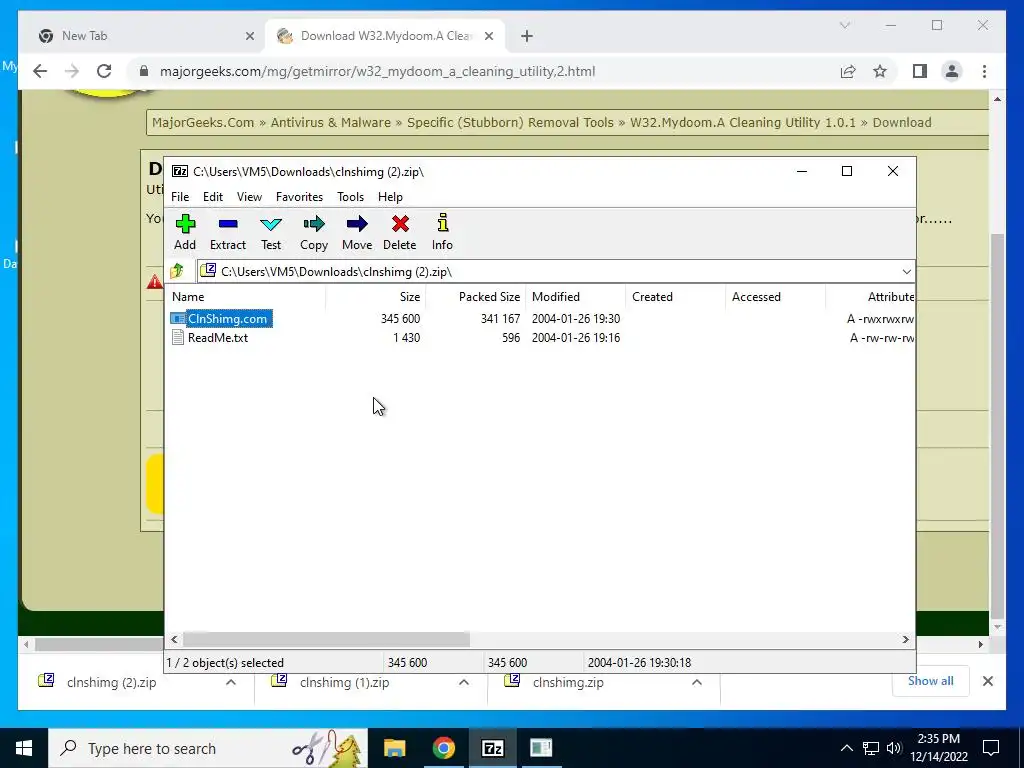Open Chrome from the taskbar
1024x768 pixels.
443,748
